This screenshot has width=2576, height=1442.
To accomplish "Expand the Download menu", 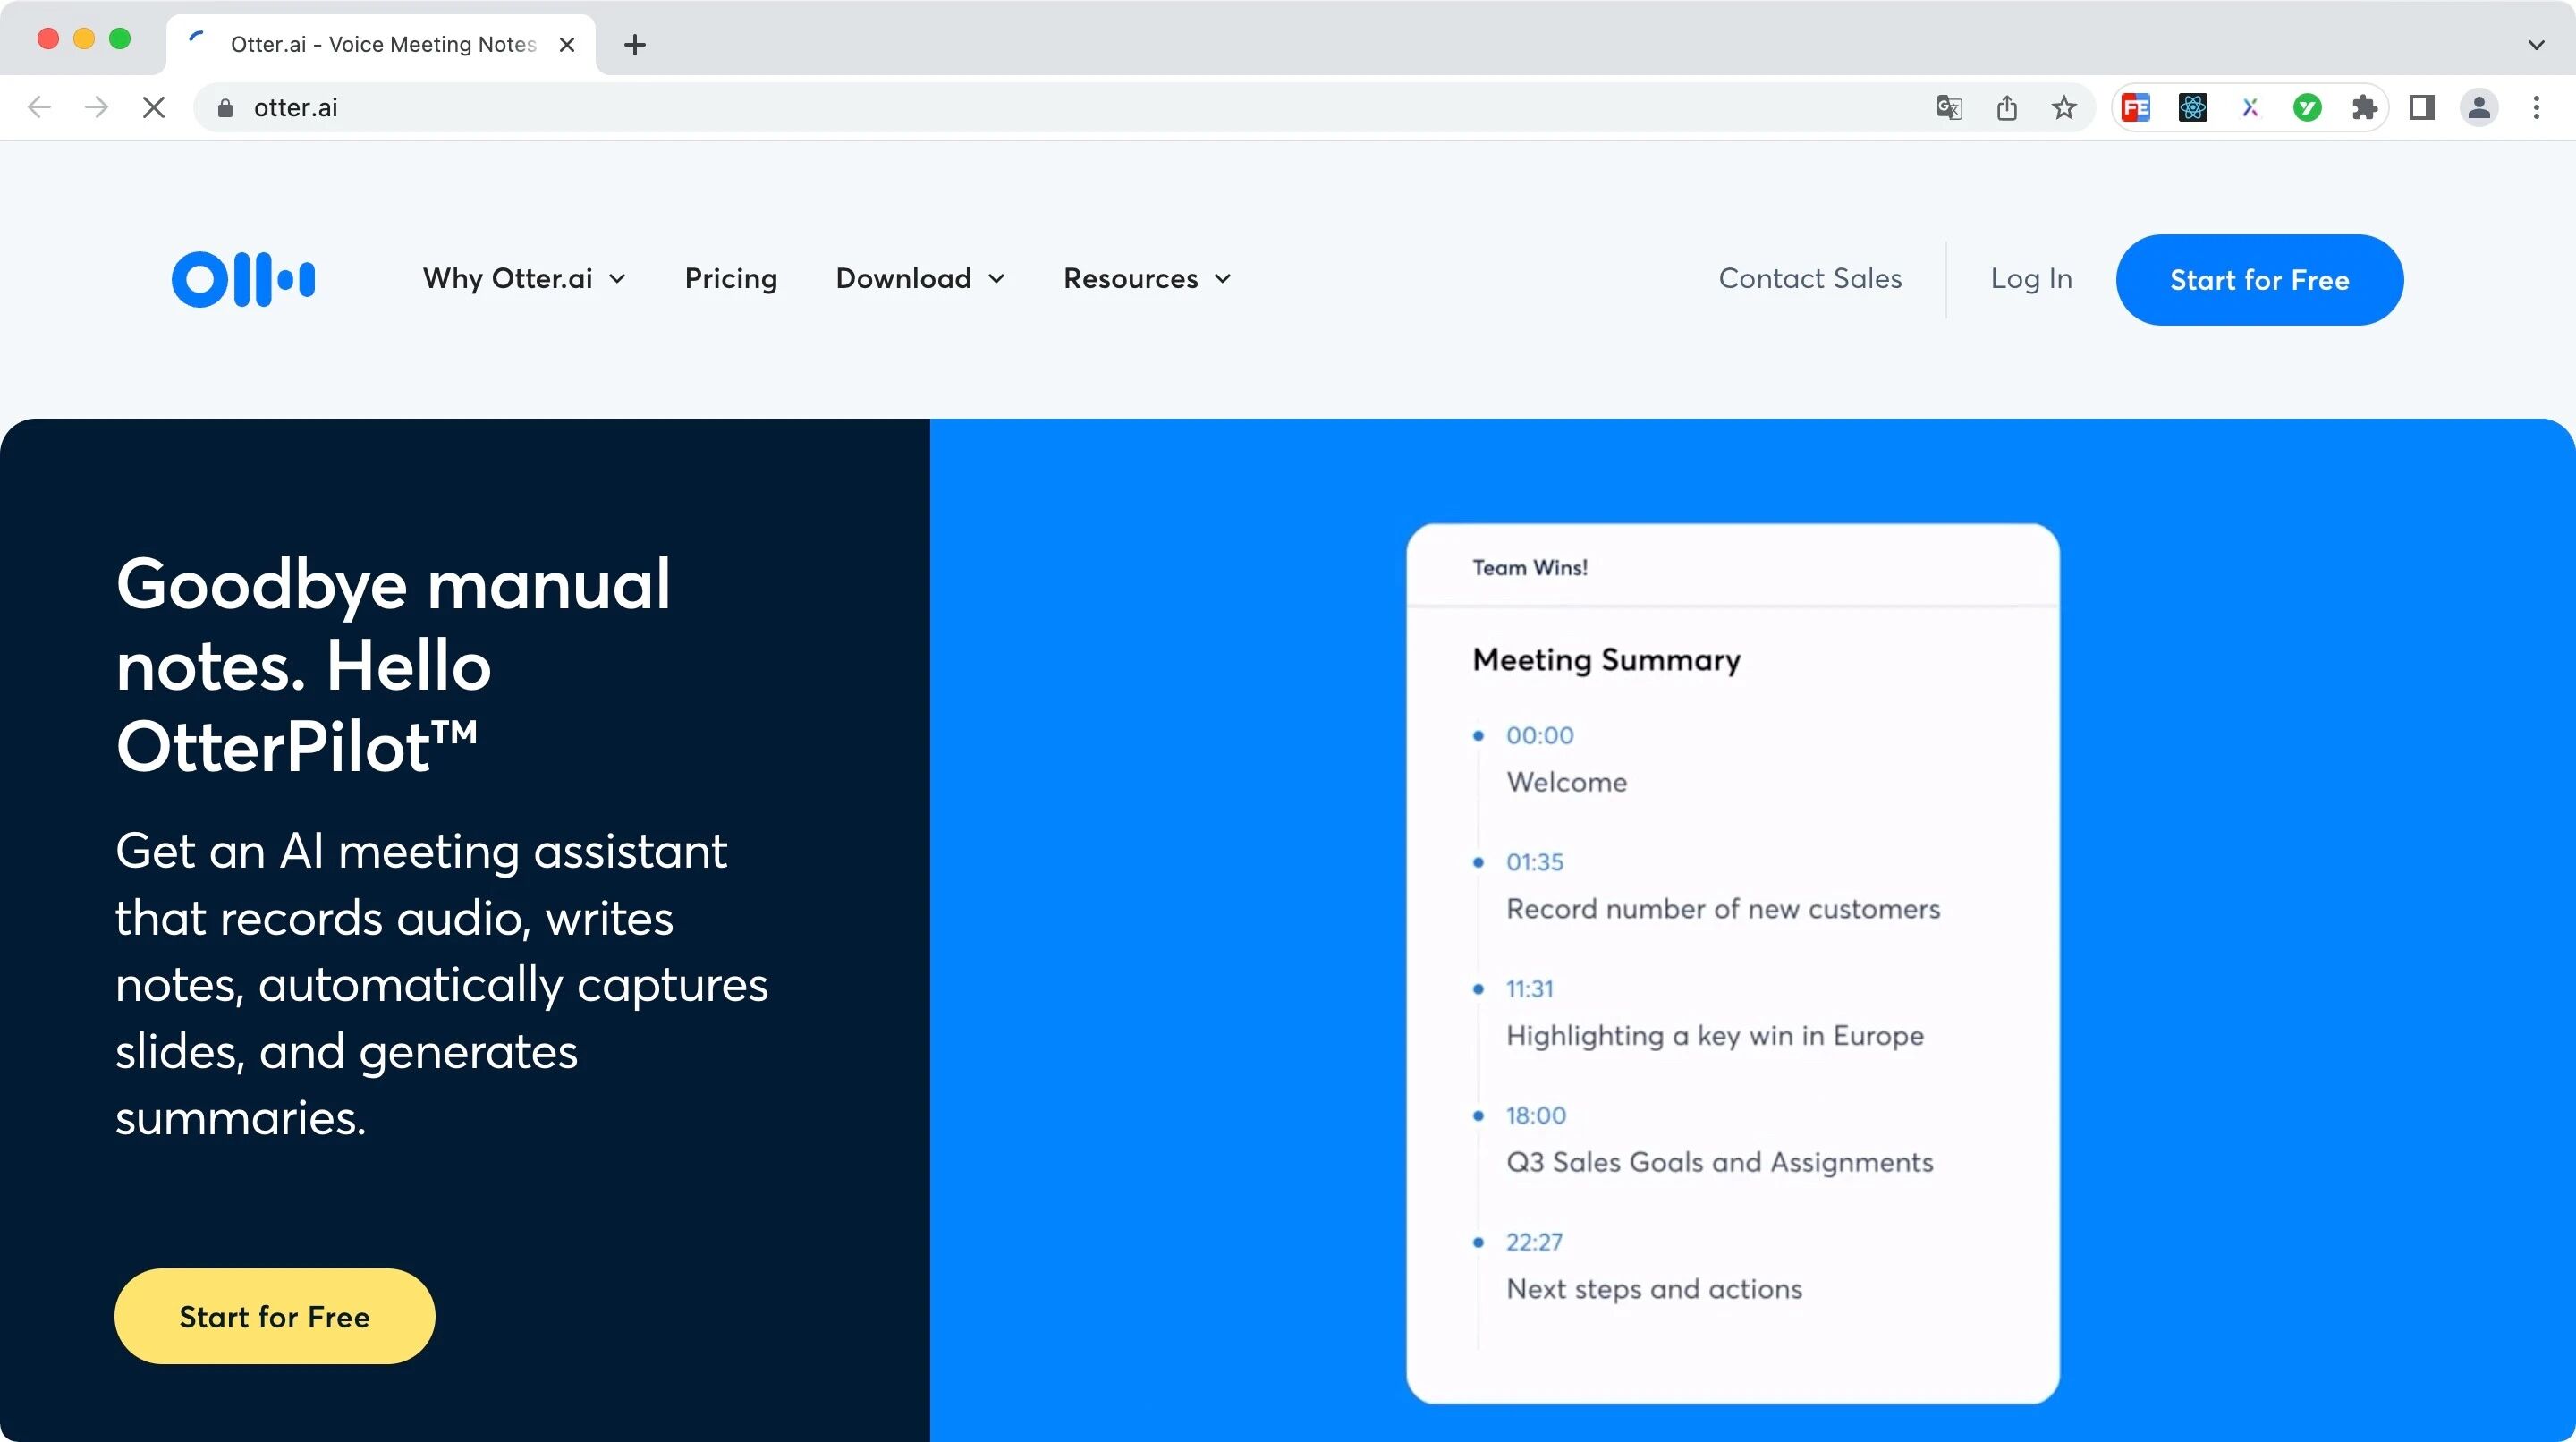I will (x=919, y=279).
